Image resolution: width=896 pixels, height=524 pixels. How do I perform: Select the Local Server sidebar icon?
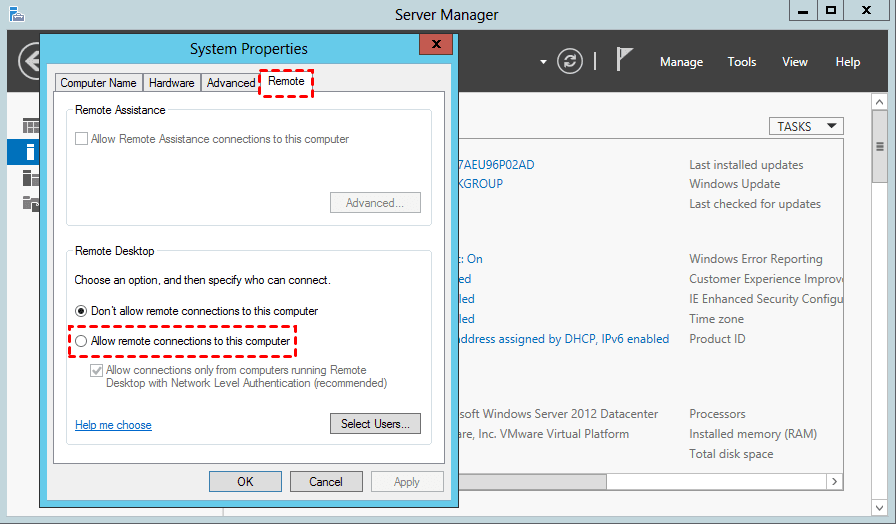(x=30, y=152)
